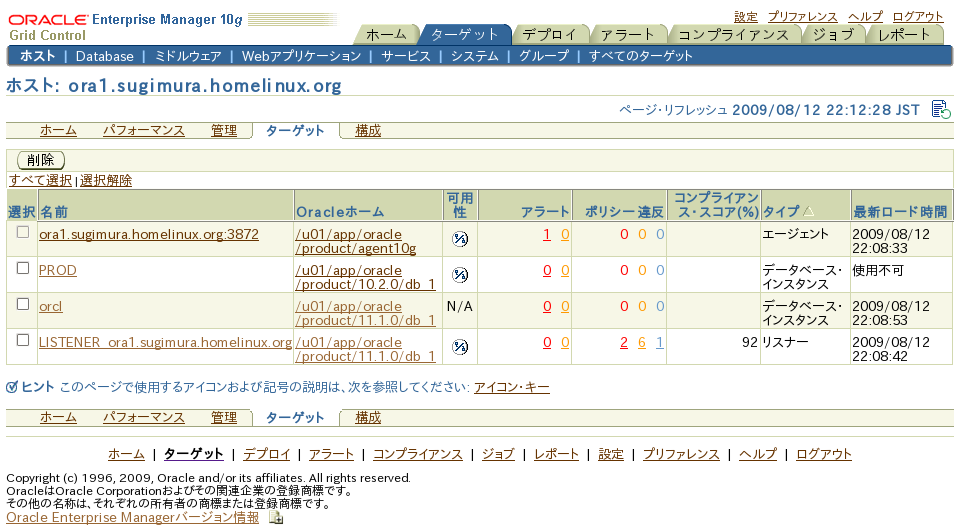Open bottom 構成 sub-tab
This screenshot has height=530, width=958.
(368, 418)
